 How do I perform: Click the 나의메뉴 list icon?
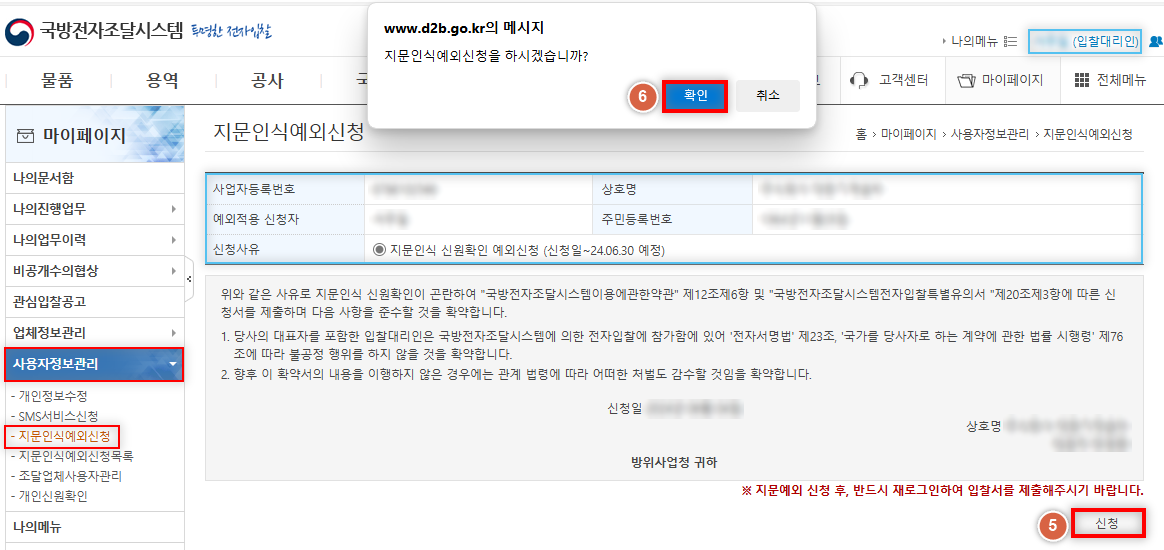[1010, 42]
